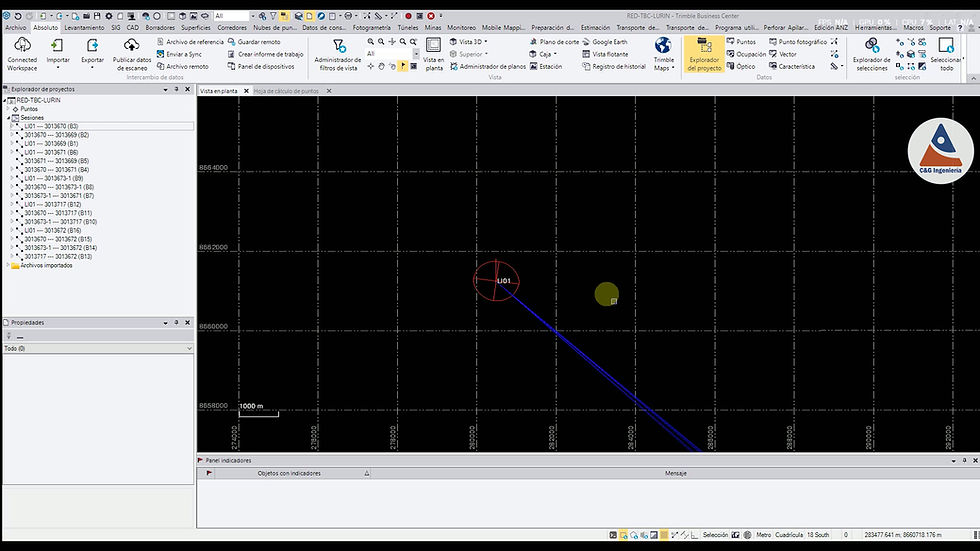Screen dimensions: 980x551
Task: Click Guardar remoto
Action: pos(254,42)
